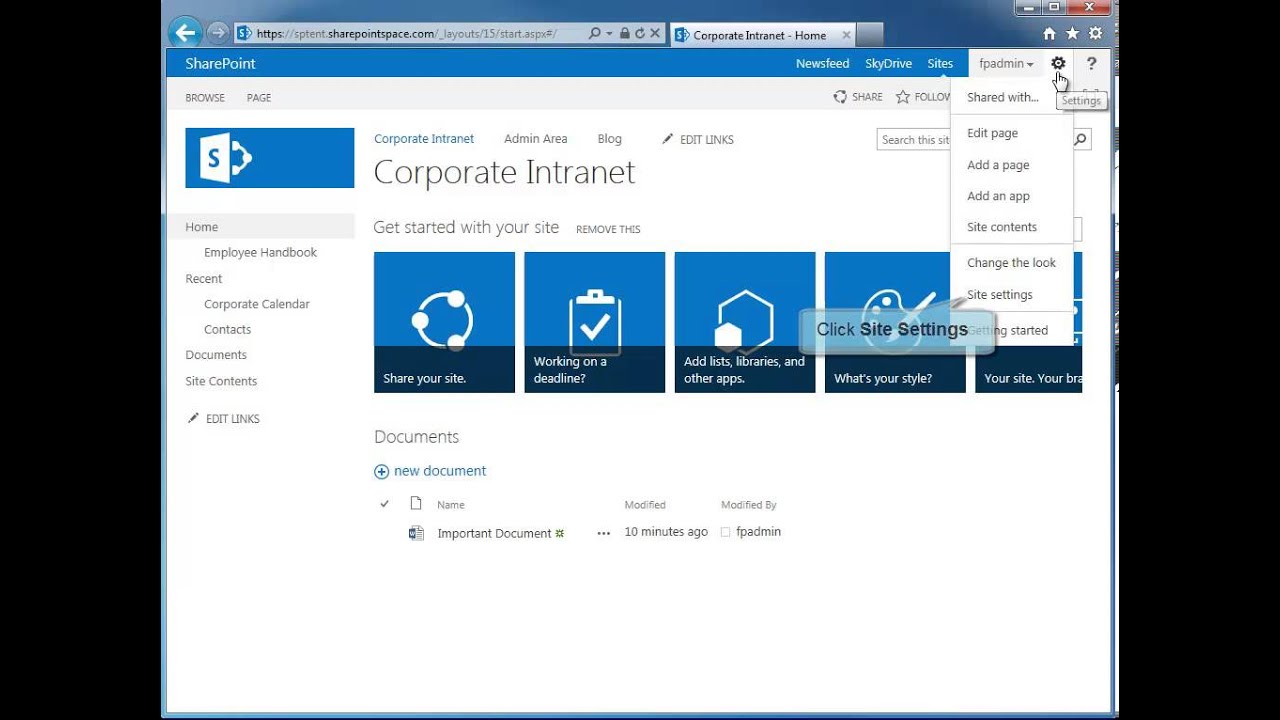Click the browser URL address field
Viewport: 1280px width, 720px height.
[412, 33]
